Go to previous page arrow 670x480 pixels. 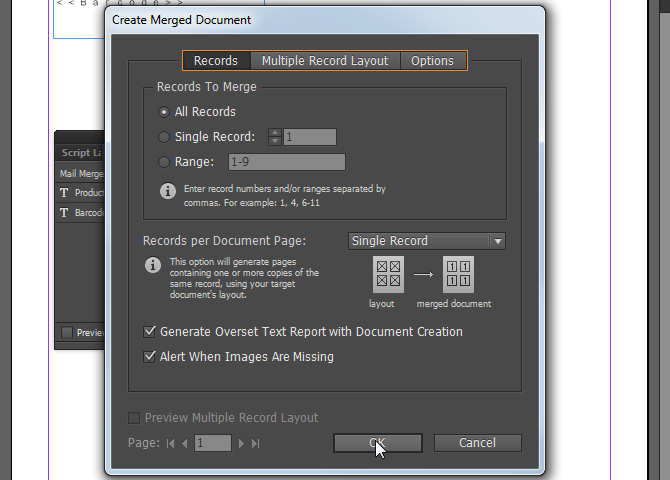tap(184, 443)
